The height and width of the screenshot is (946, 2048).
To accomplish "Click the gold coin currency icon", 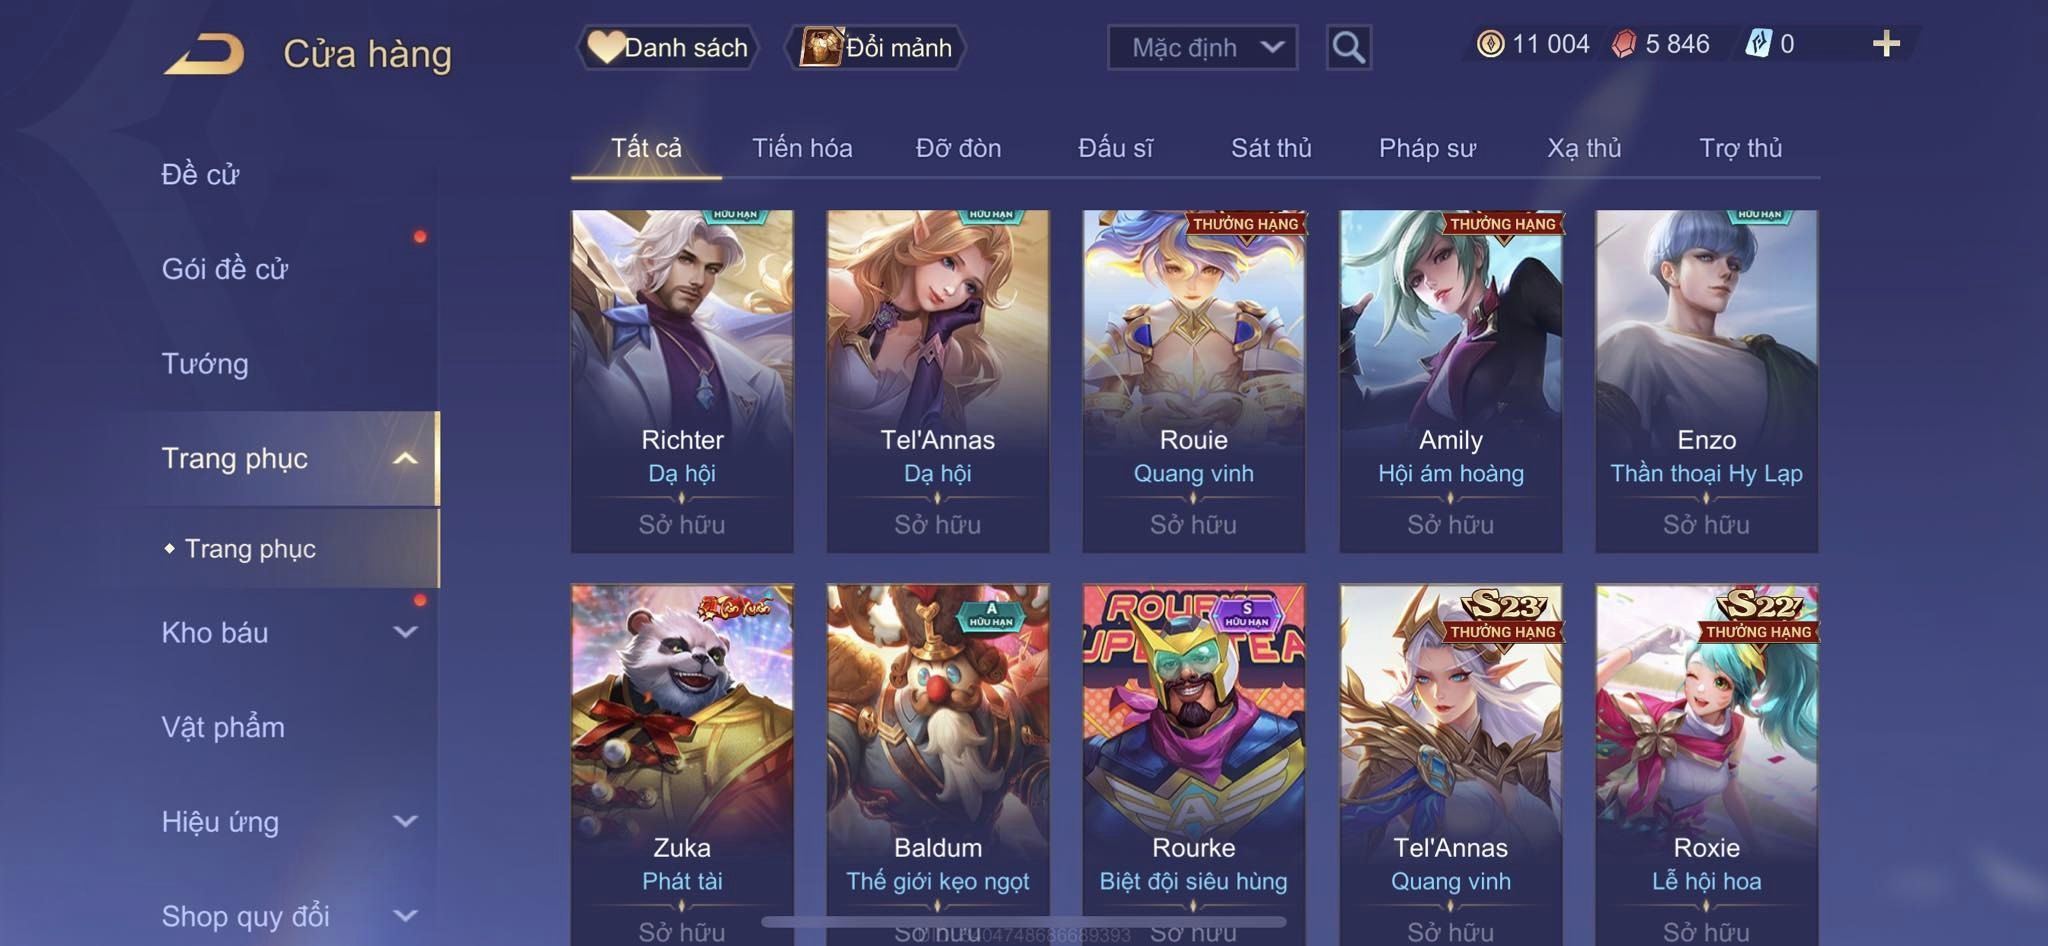I will click(x=1490, y=44).
